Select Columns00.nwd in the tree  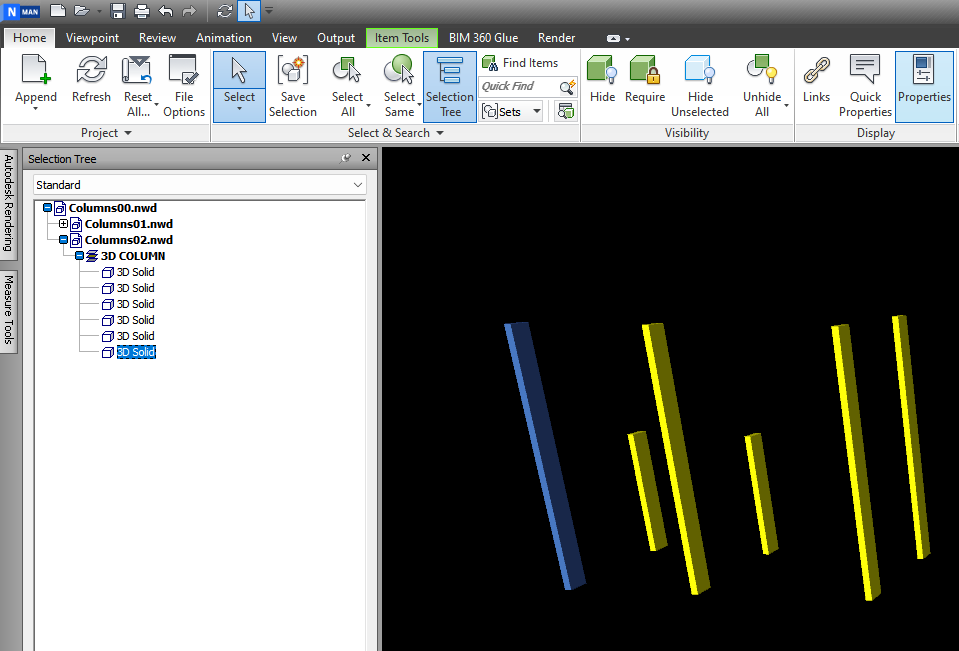(x=113, y=208)
